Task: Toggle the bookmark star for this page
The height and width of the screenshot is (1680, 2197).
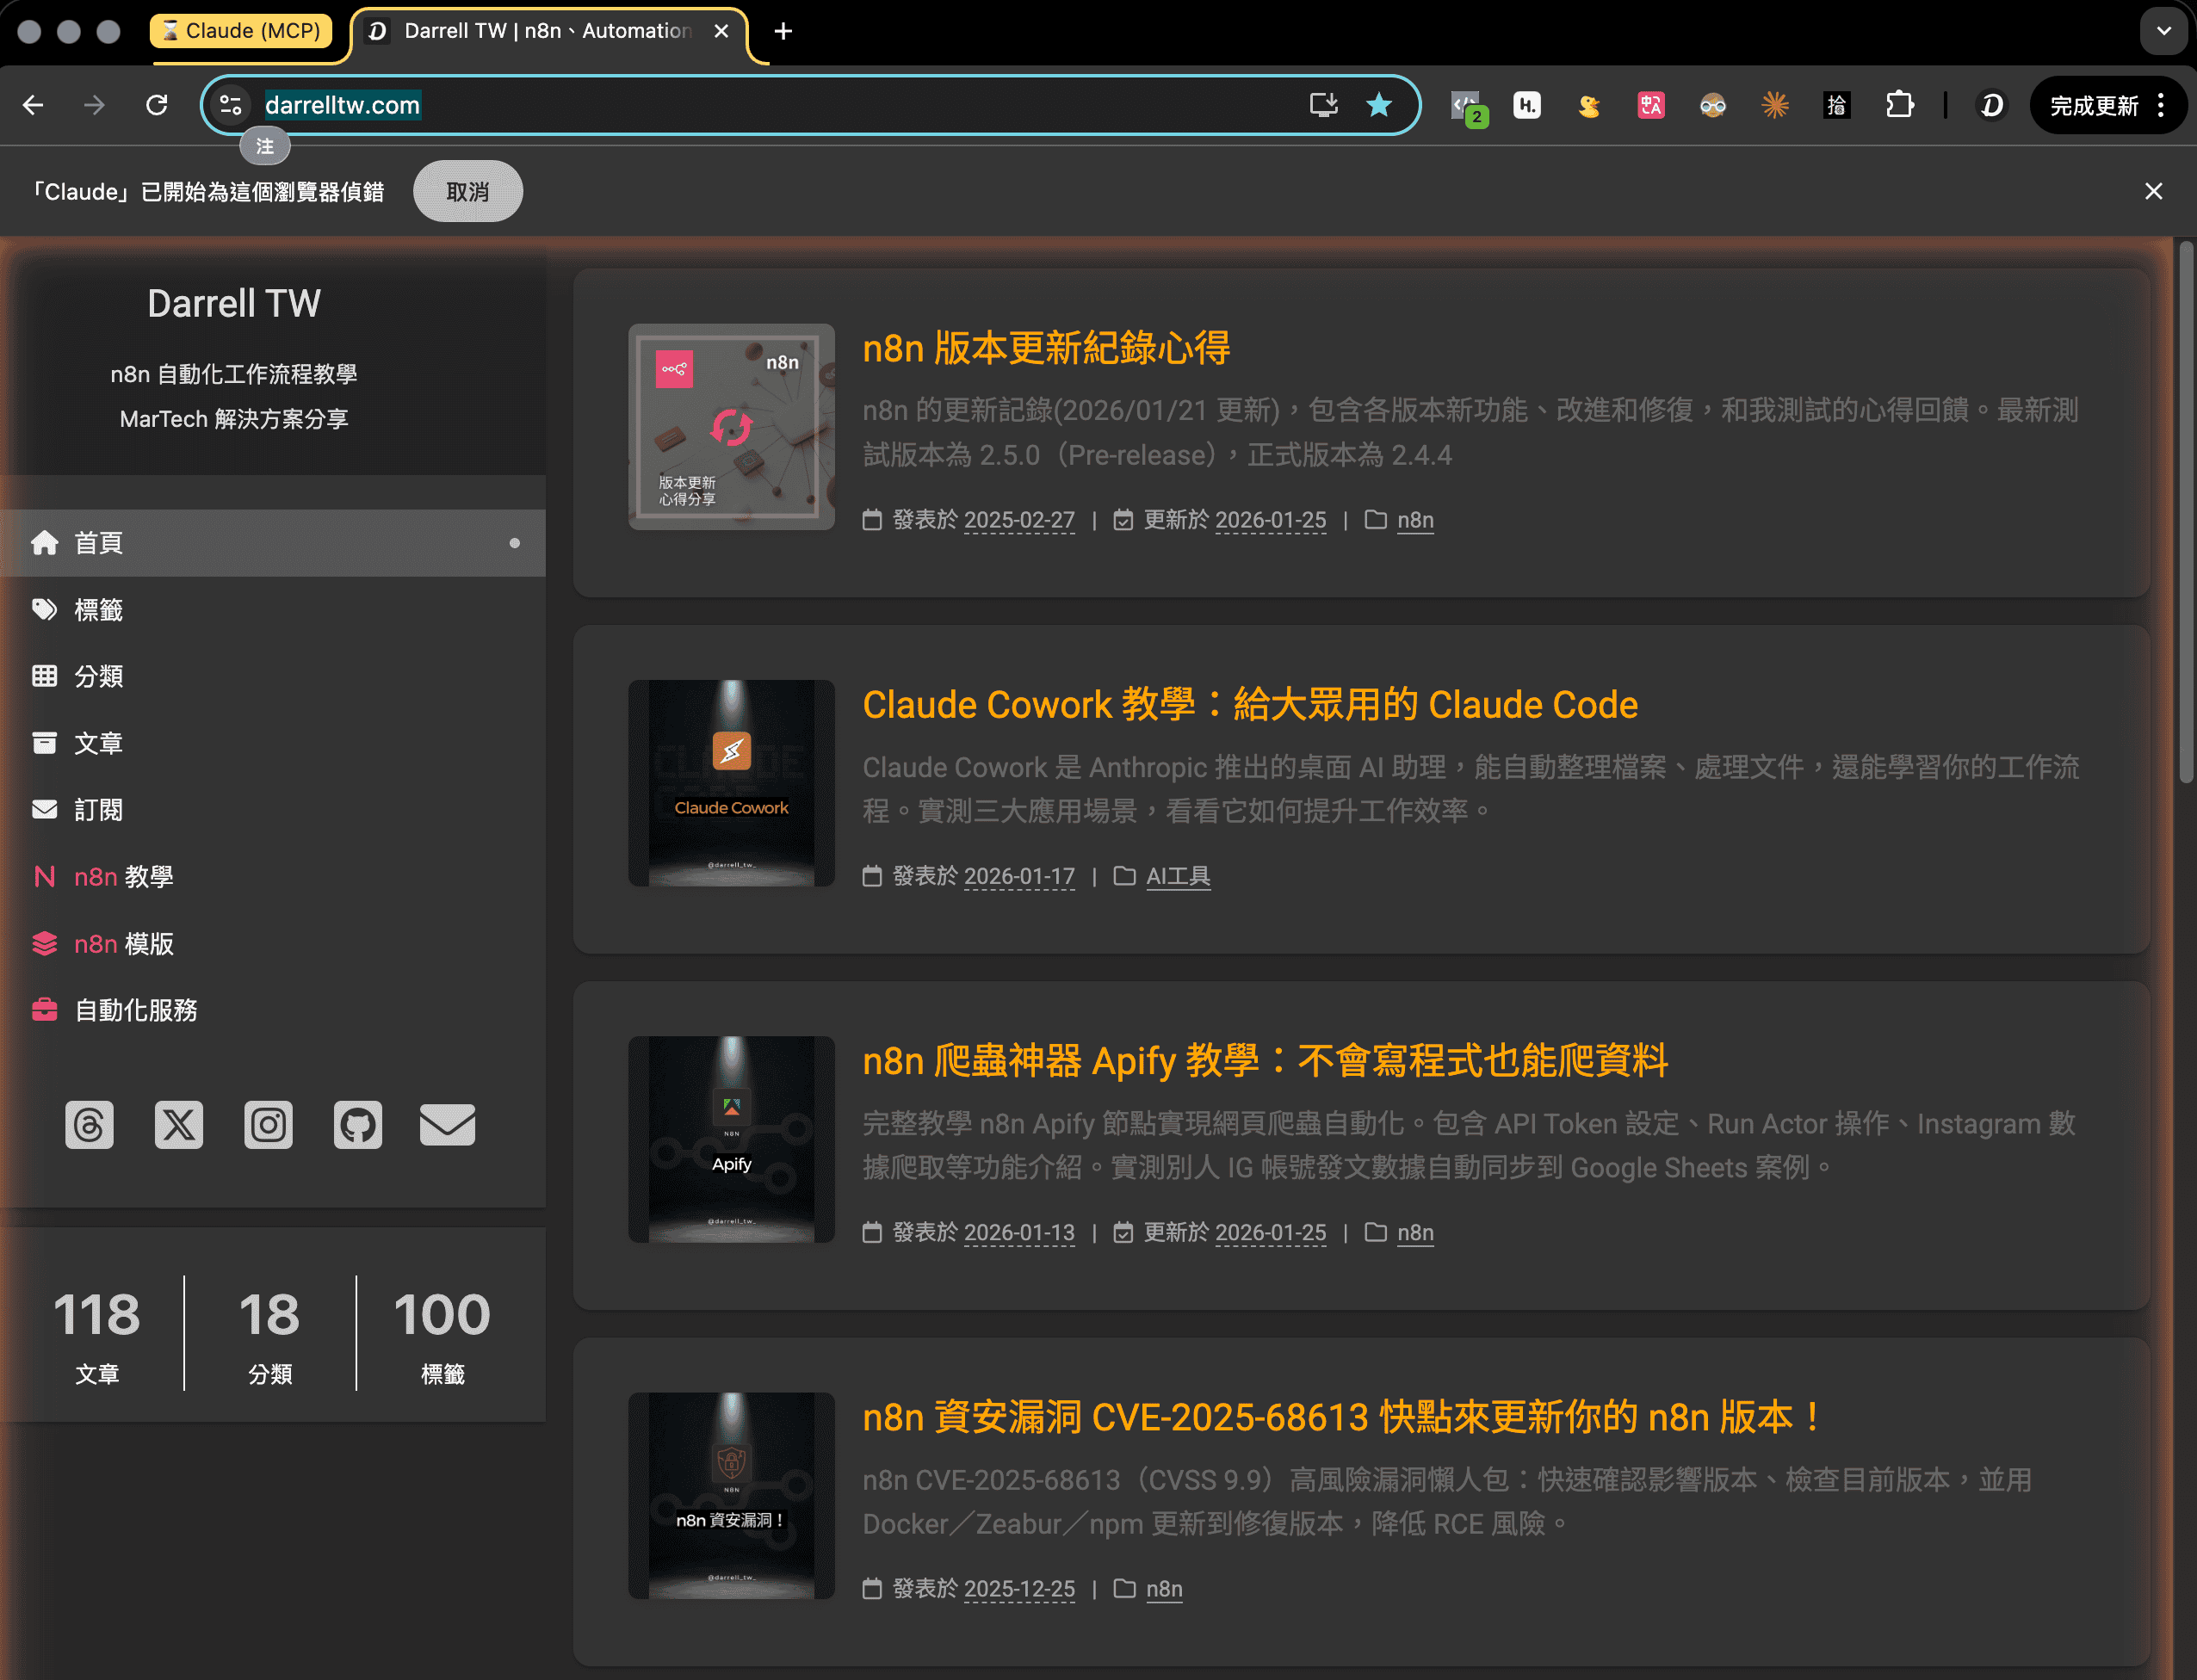Action: coord(1380,104)
